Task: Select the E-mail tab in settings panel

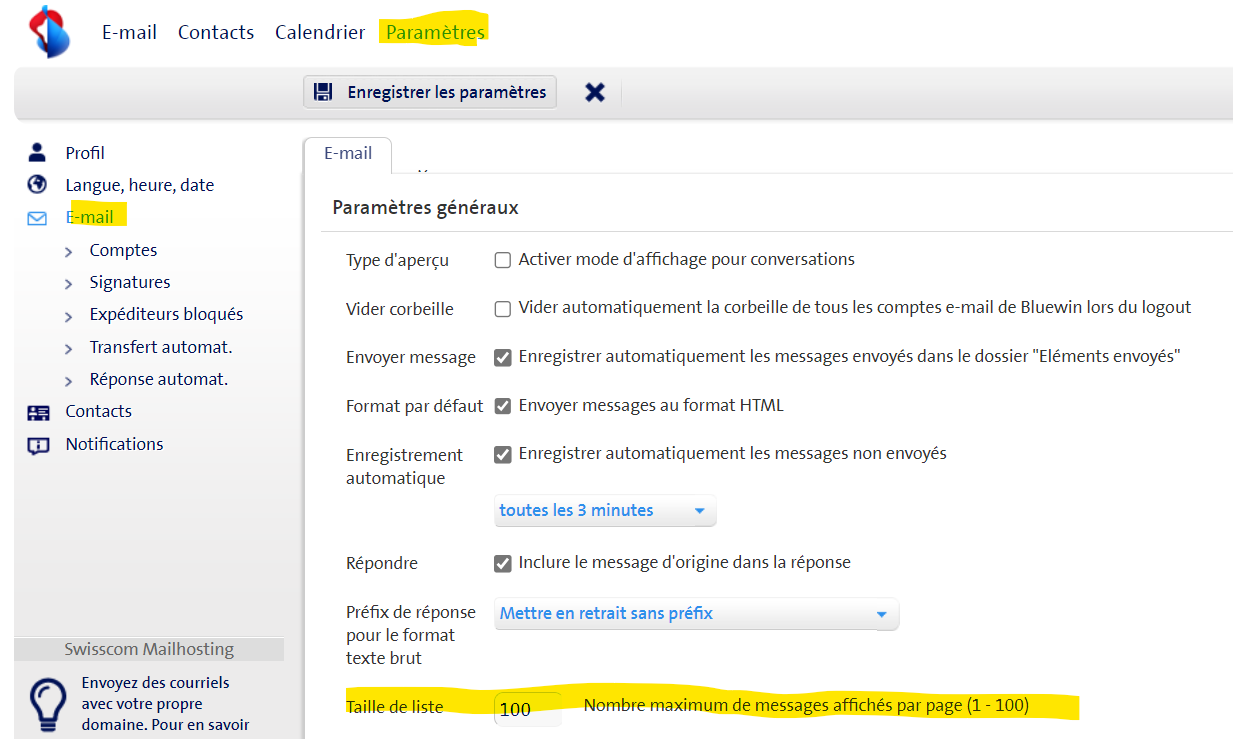Action: coord(348,154)
